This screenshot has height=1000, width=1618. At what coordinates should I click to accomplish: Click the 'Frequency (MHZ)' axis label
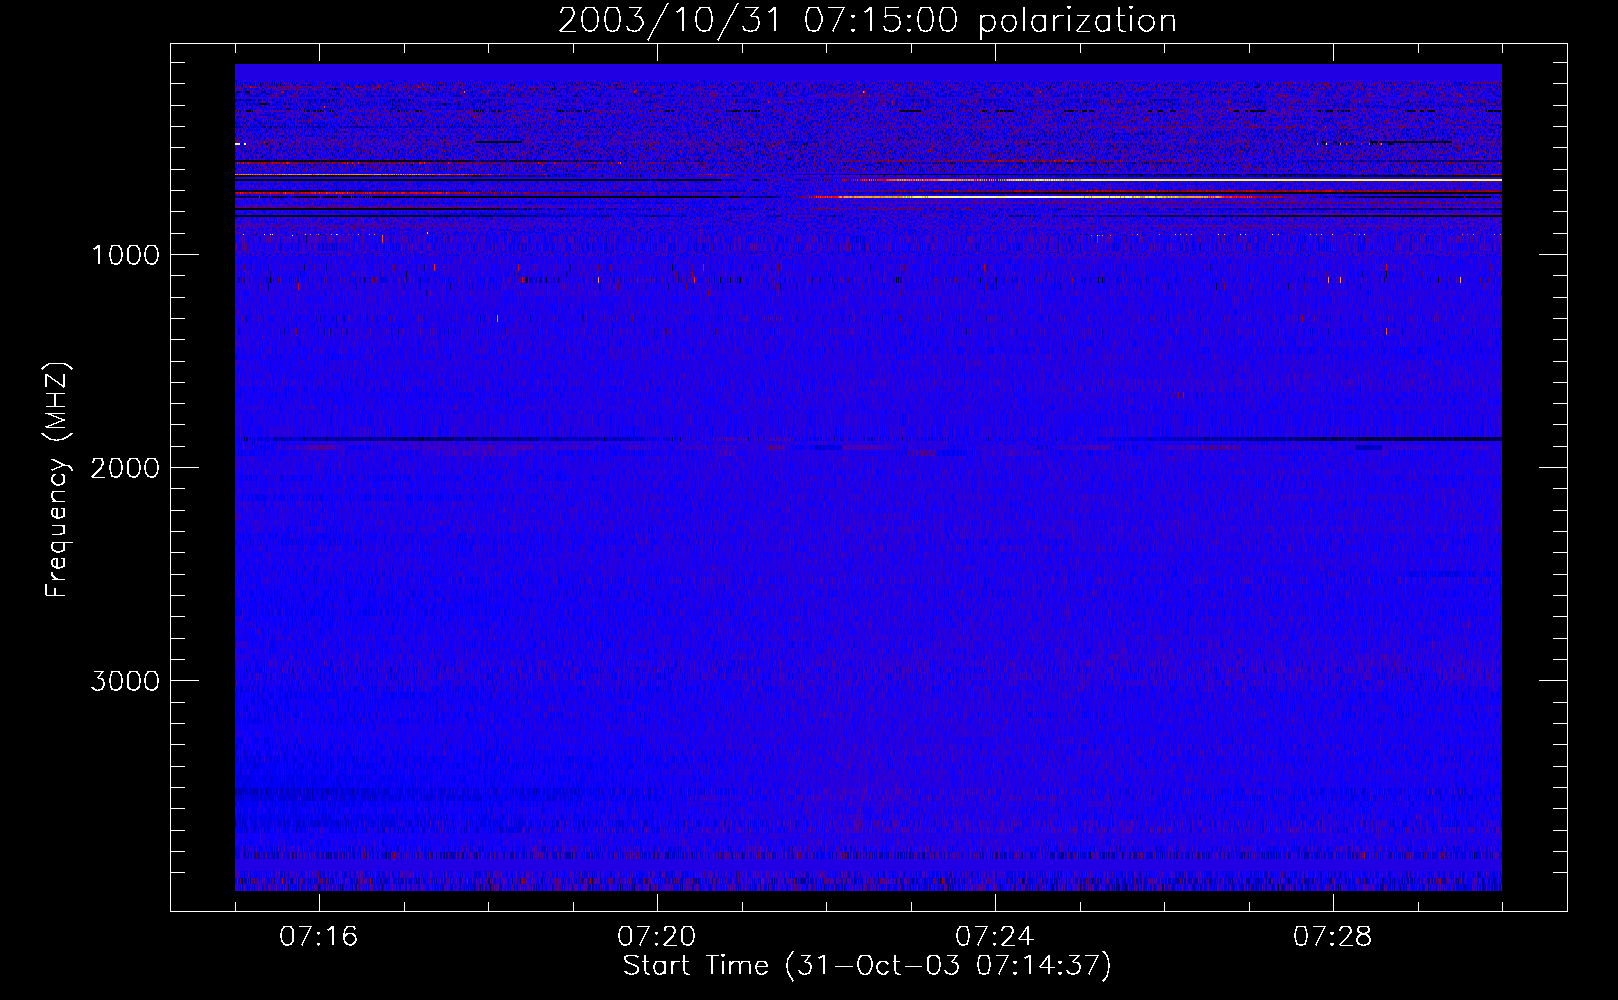pyautogui.click(x=57, y=479)
